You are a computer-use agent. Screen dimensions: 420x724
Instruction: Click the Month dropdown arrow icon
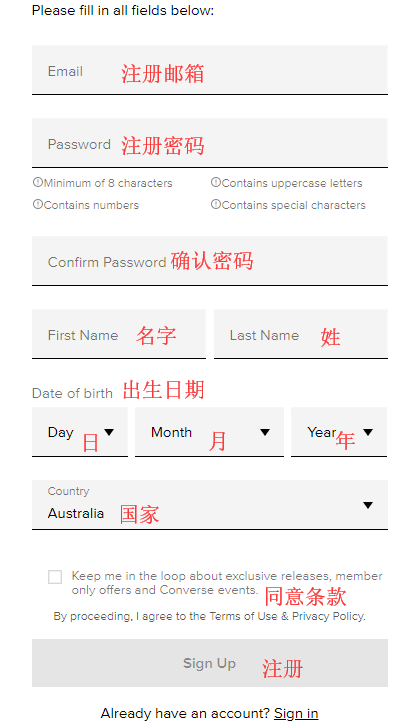click(265, 432)
